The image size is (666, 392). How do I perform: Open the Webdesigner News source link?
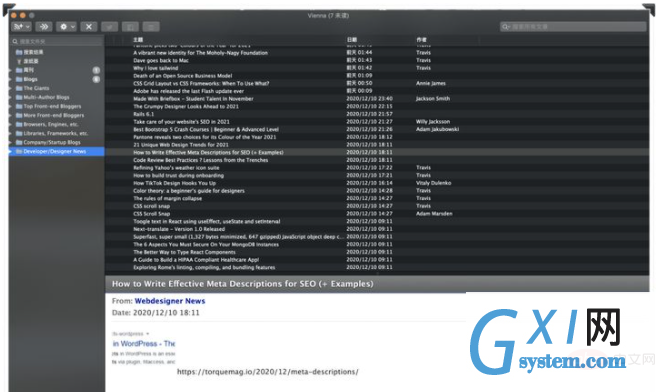(x=170, y=301)
